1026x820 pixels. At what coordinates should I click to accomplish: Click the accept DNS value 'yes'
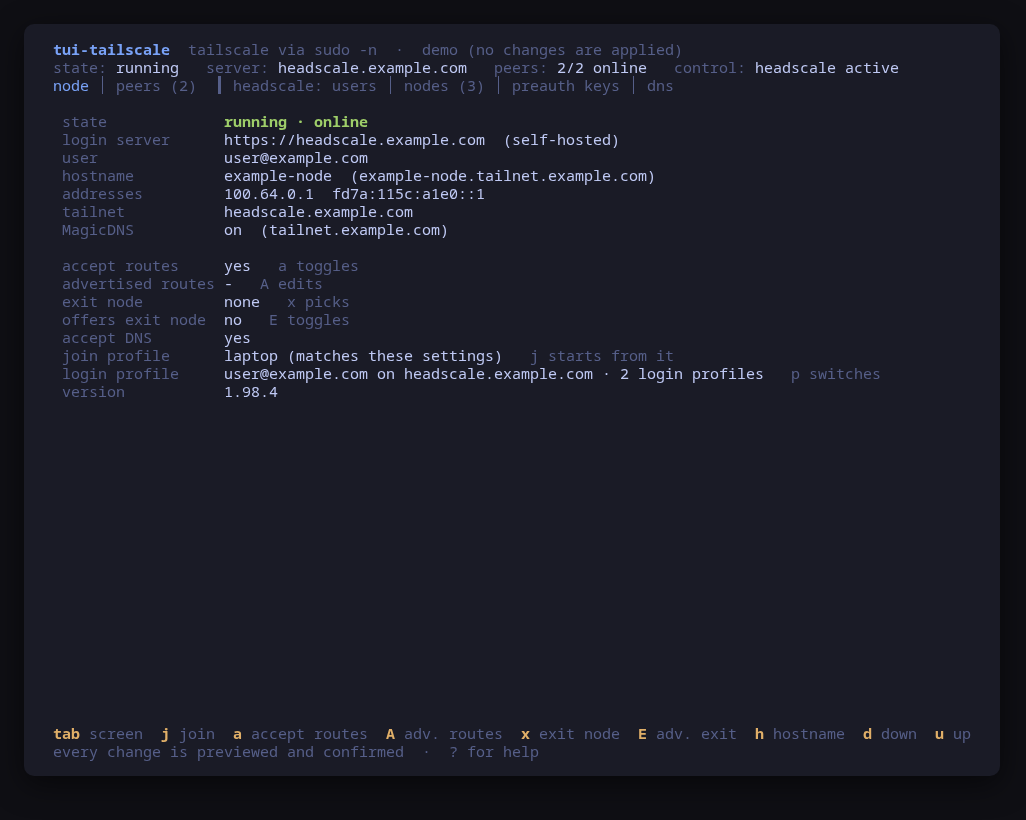(x=237, y=338)
